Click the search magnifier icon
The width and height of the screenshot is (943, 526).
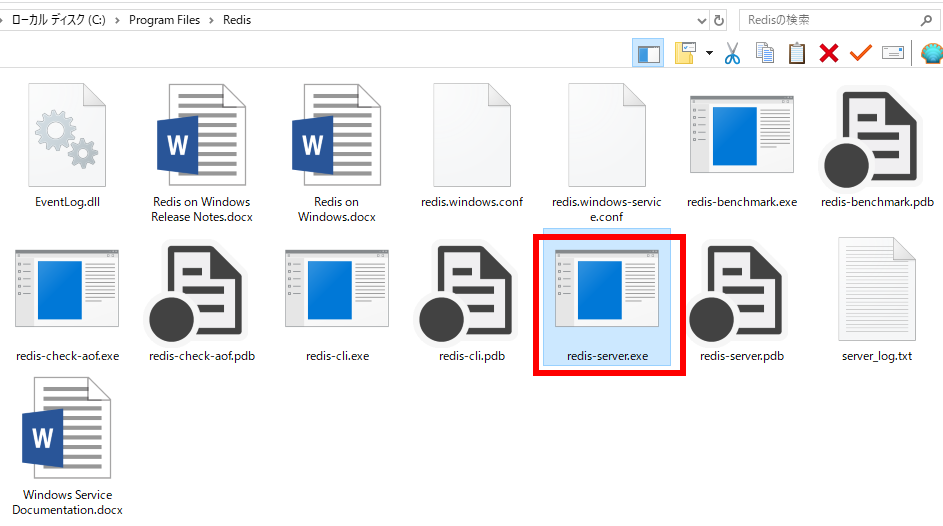tap(926, 20)
